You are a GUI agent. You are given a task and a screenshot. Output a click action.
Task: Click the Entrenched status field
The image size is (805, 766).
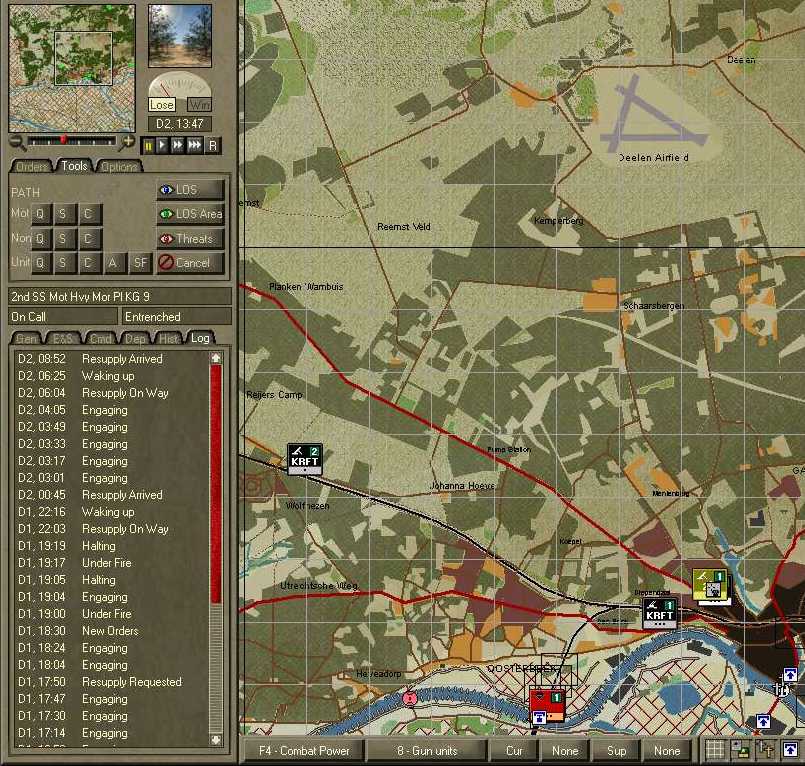tap(176, 317)
